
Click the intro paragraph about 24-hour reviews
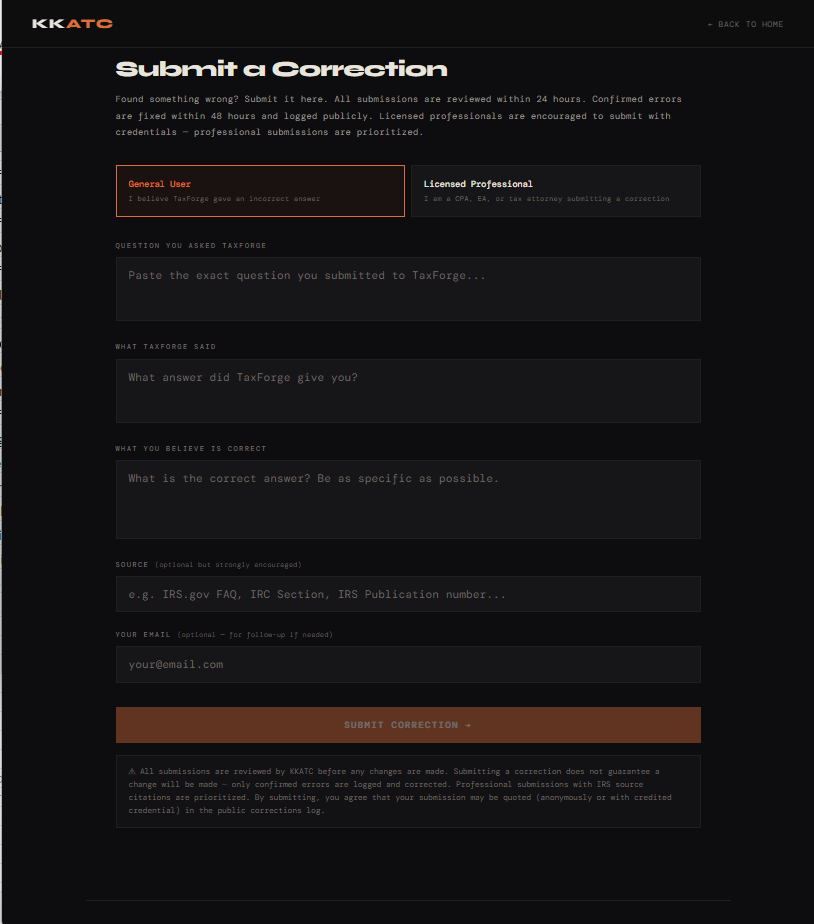coord(398,115)
